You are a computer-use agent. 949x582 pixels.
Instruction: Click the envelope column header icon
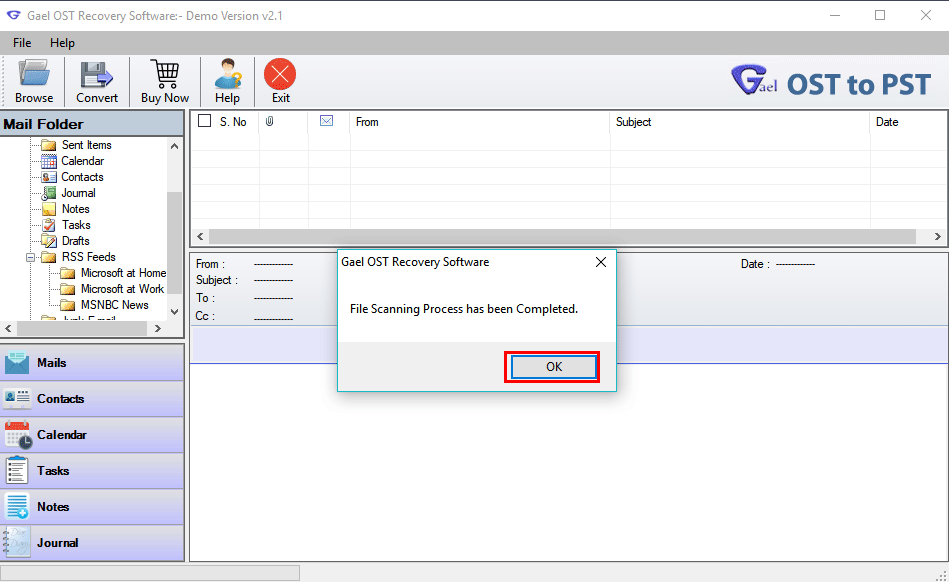326,121
